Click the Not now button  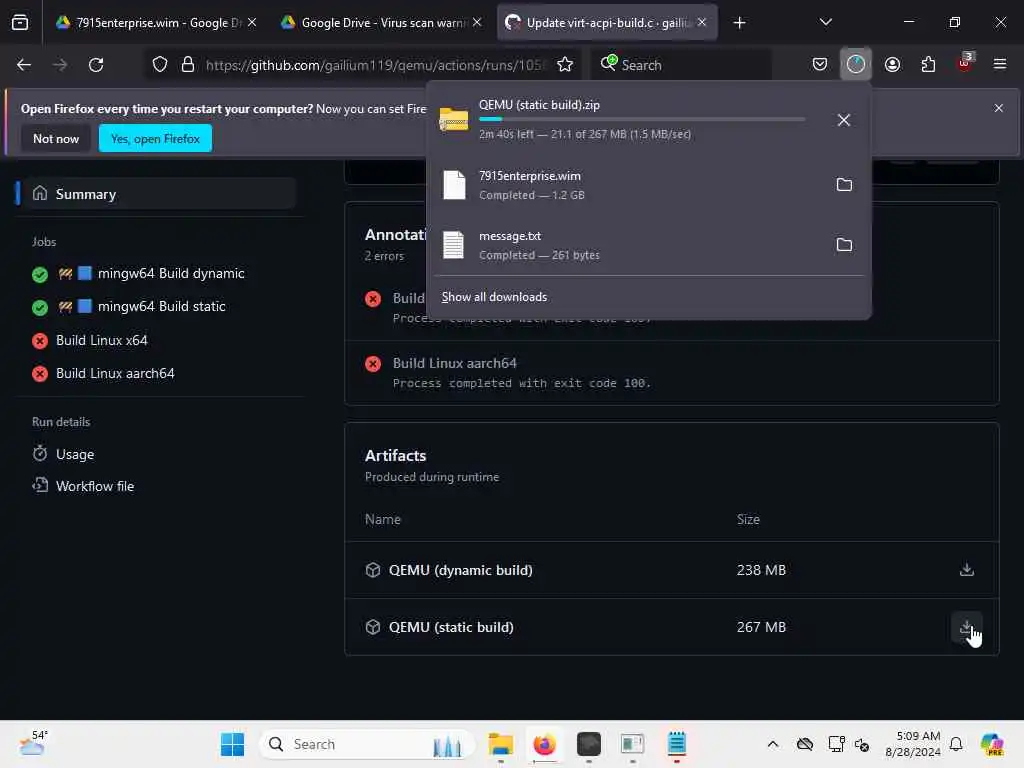tap(56, 138)
